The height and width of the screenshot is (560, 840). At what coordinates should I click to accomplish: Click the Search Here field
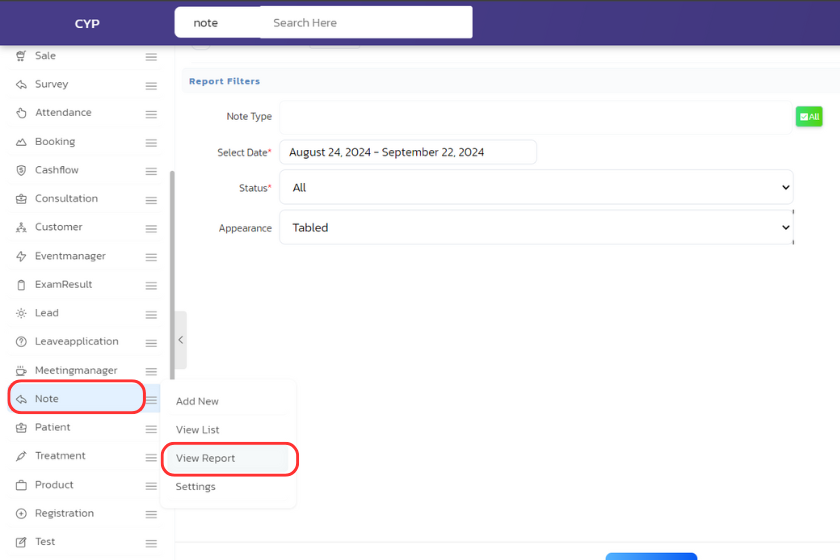coord(366,23)
